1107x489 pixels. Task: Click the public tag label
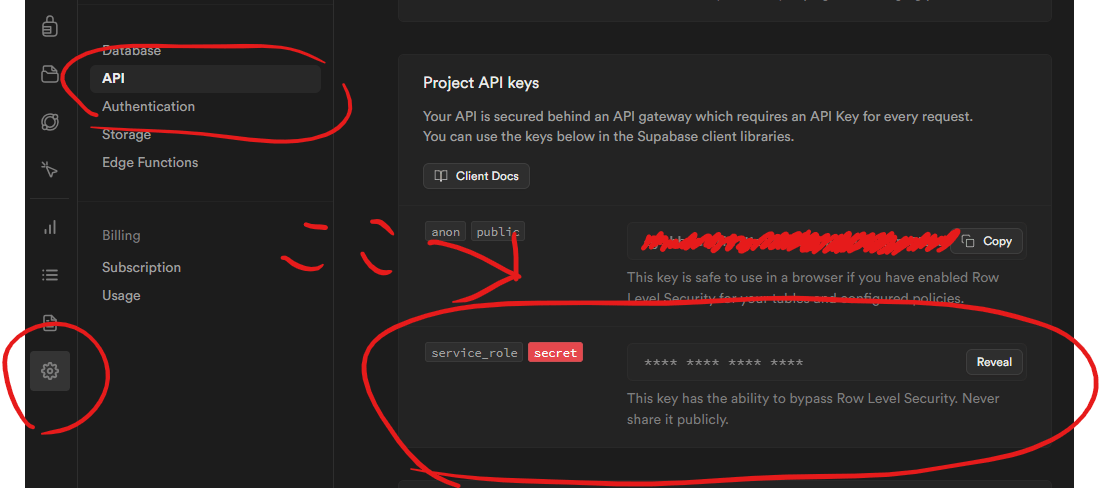(498, 231)
